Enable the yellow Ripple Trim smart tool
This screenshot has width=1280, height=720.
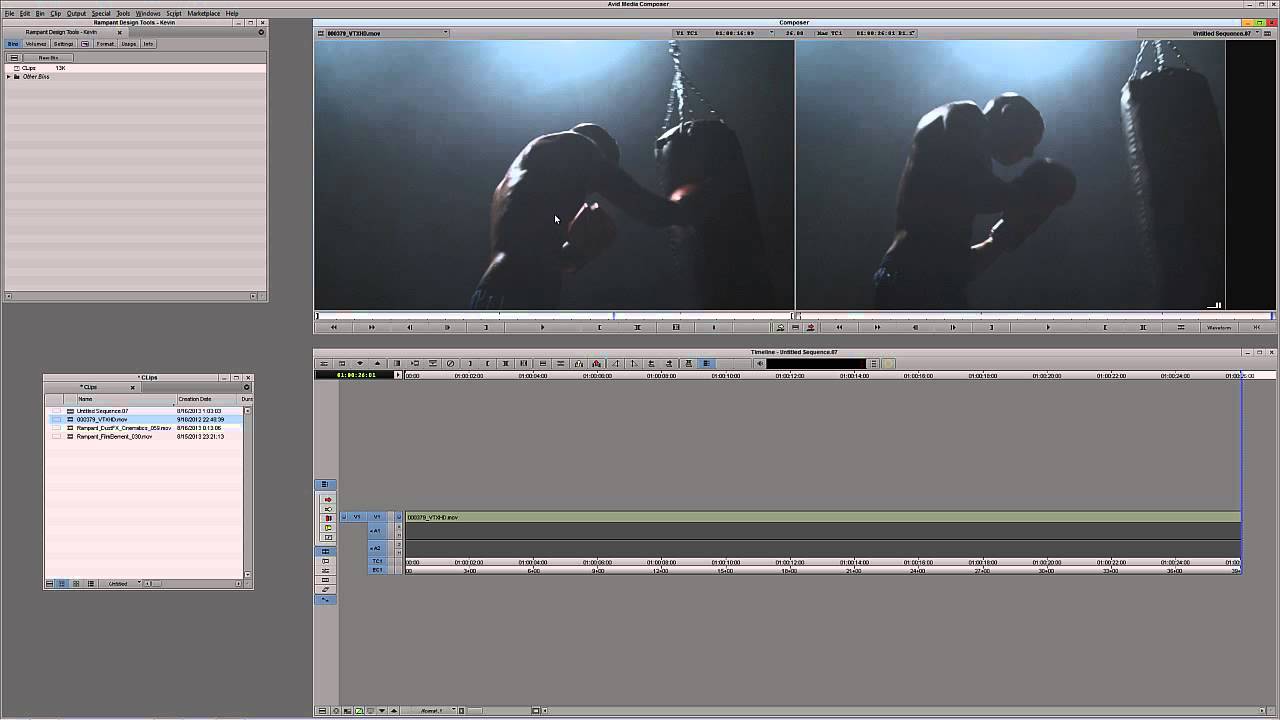[328, 528]
